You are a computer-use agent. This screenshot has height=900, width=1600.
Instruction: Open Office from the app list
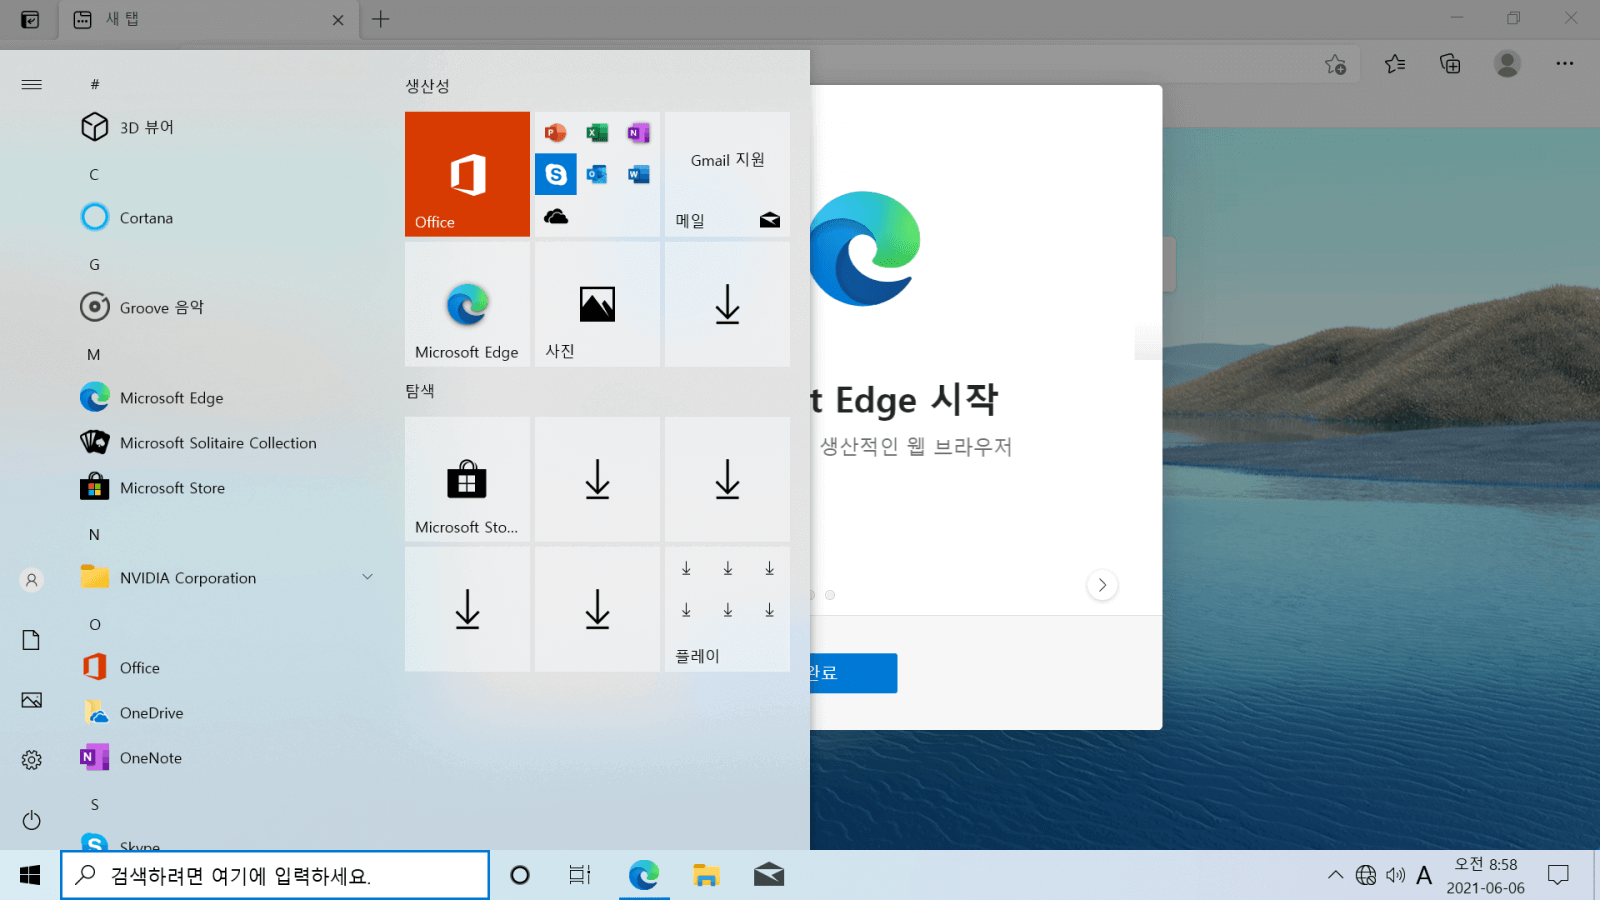pyautogui.click(x=230, y=667)
